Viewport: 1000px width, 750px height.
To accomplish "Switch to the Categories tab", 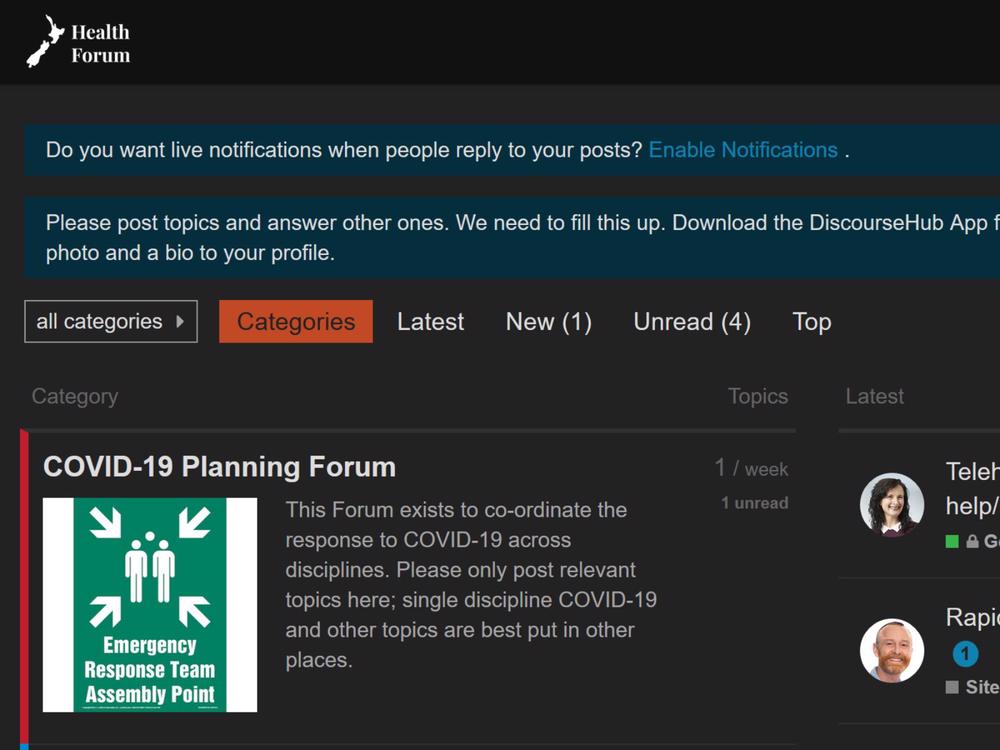I will click(x=296, y=322).
